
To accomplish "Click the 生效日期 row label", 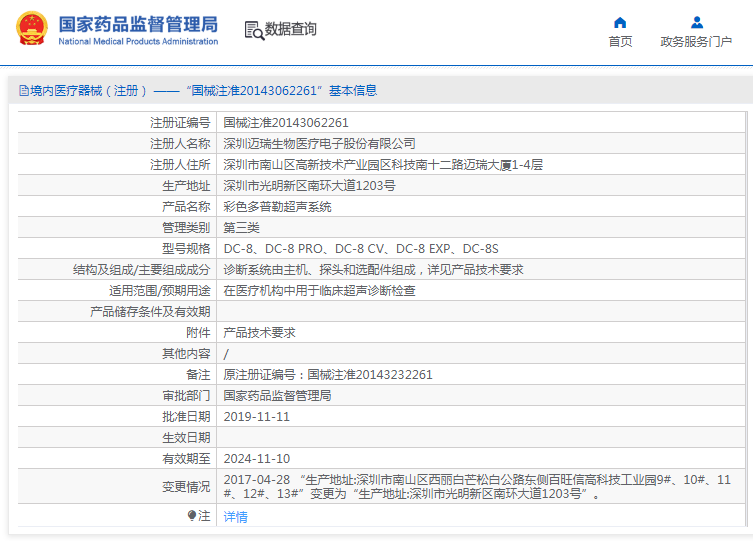I will point(186,438).
